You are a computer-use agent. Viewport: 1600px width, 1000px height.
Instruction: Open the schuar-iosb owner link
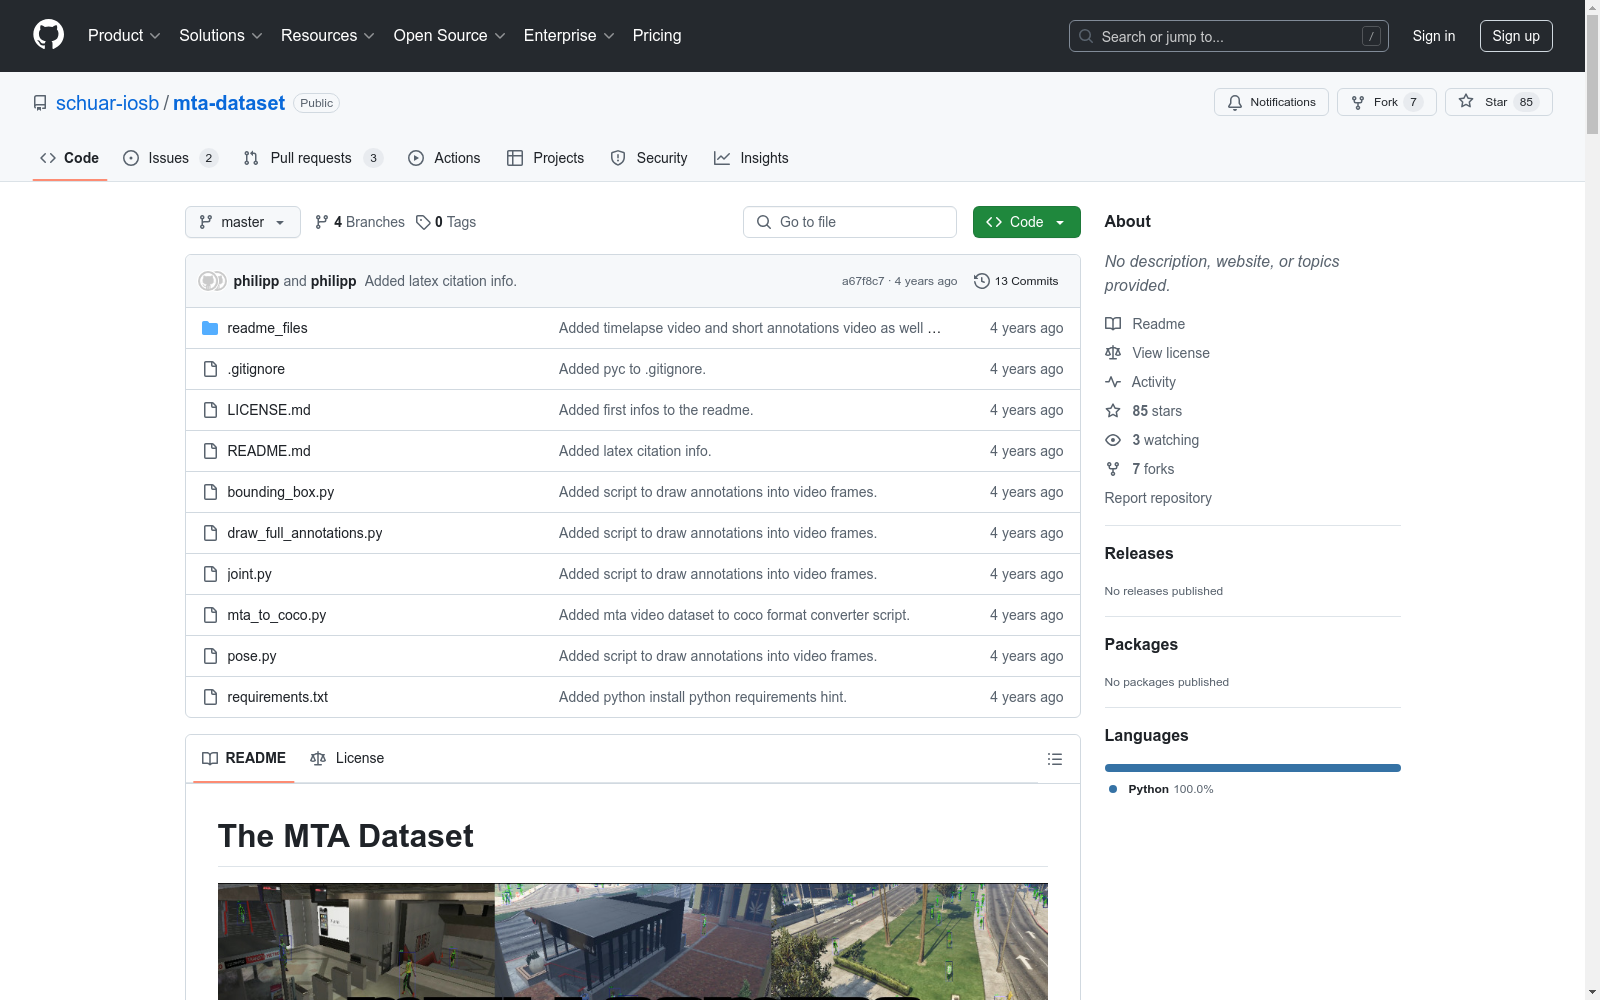click(x=107, y=103)
